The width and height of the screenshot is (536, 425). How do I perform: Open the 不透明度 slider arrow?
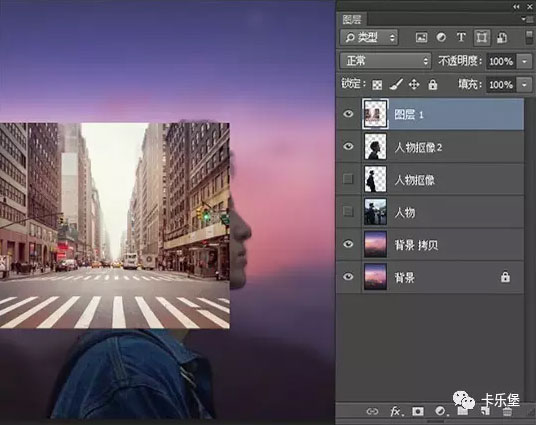tap(524, 62)
